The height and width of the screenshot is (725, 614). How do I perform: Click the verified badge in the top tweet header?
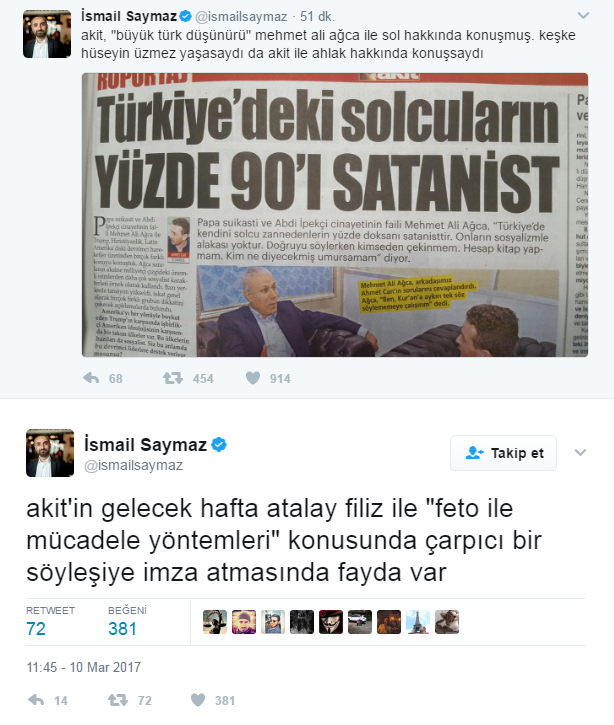point(185,17)
